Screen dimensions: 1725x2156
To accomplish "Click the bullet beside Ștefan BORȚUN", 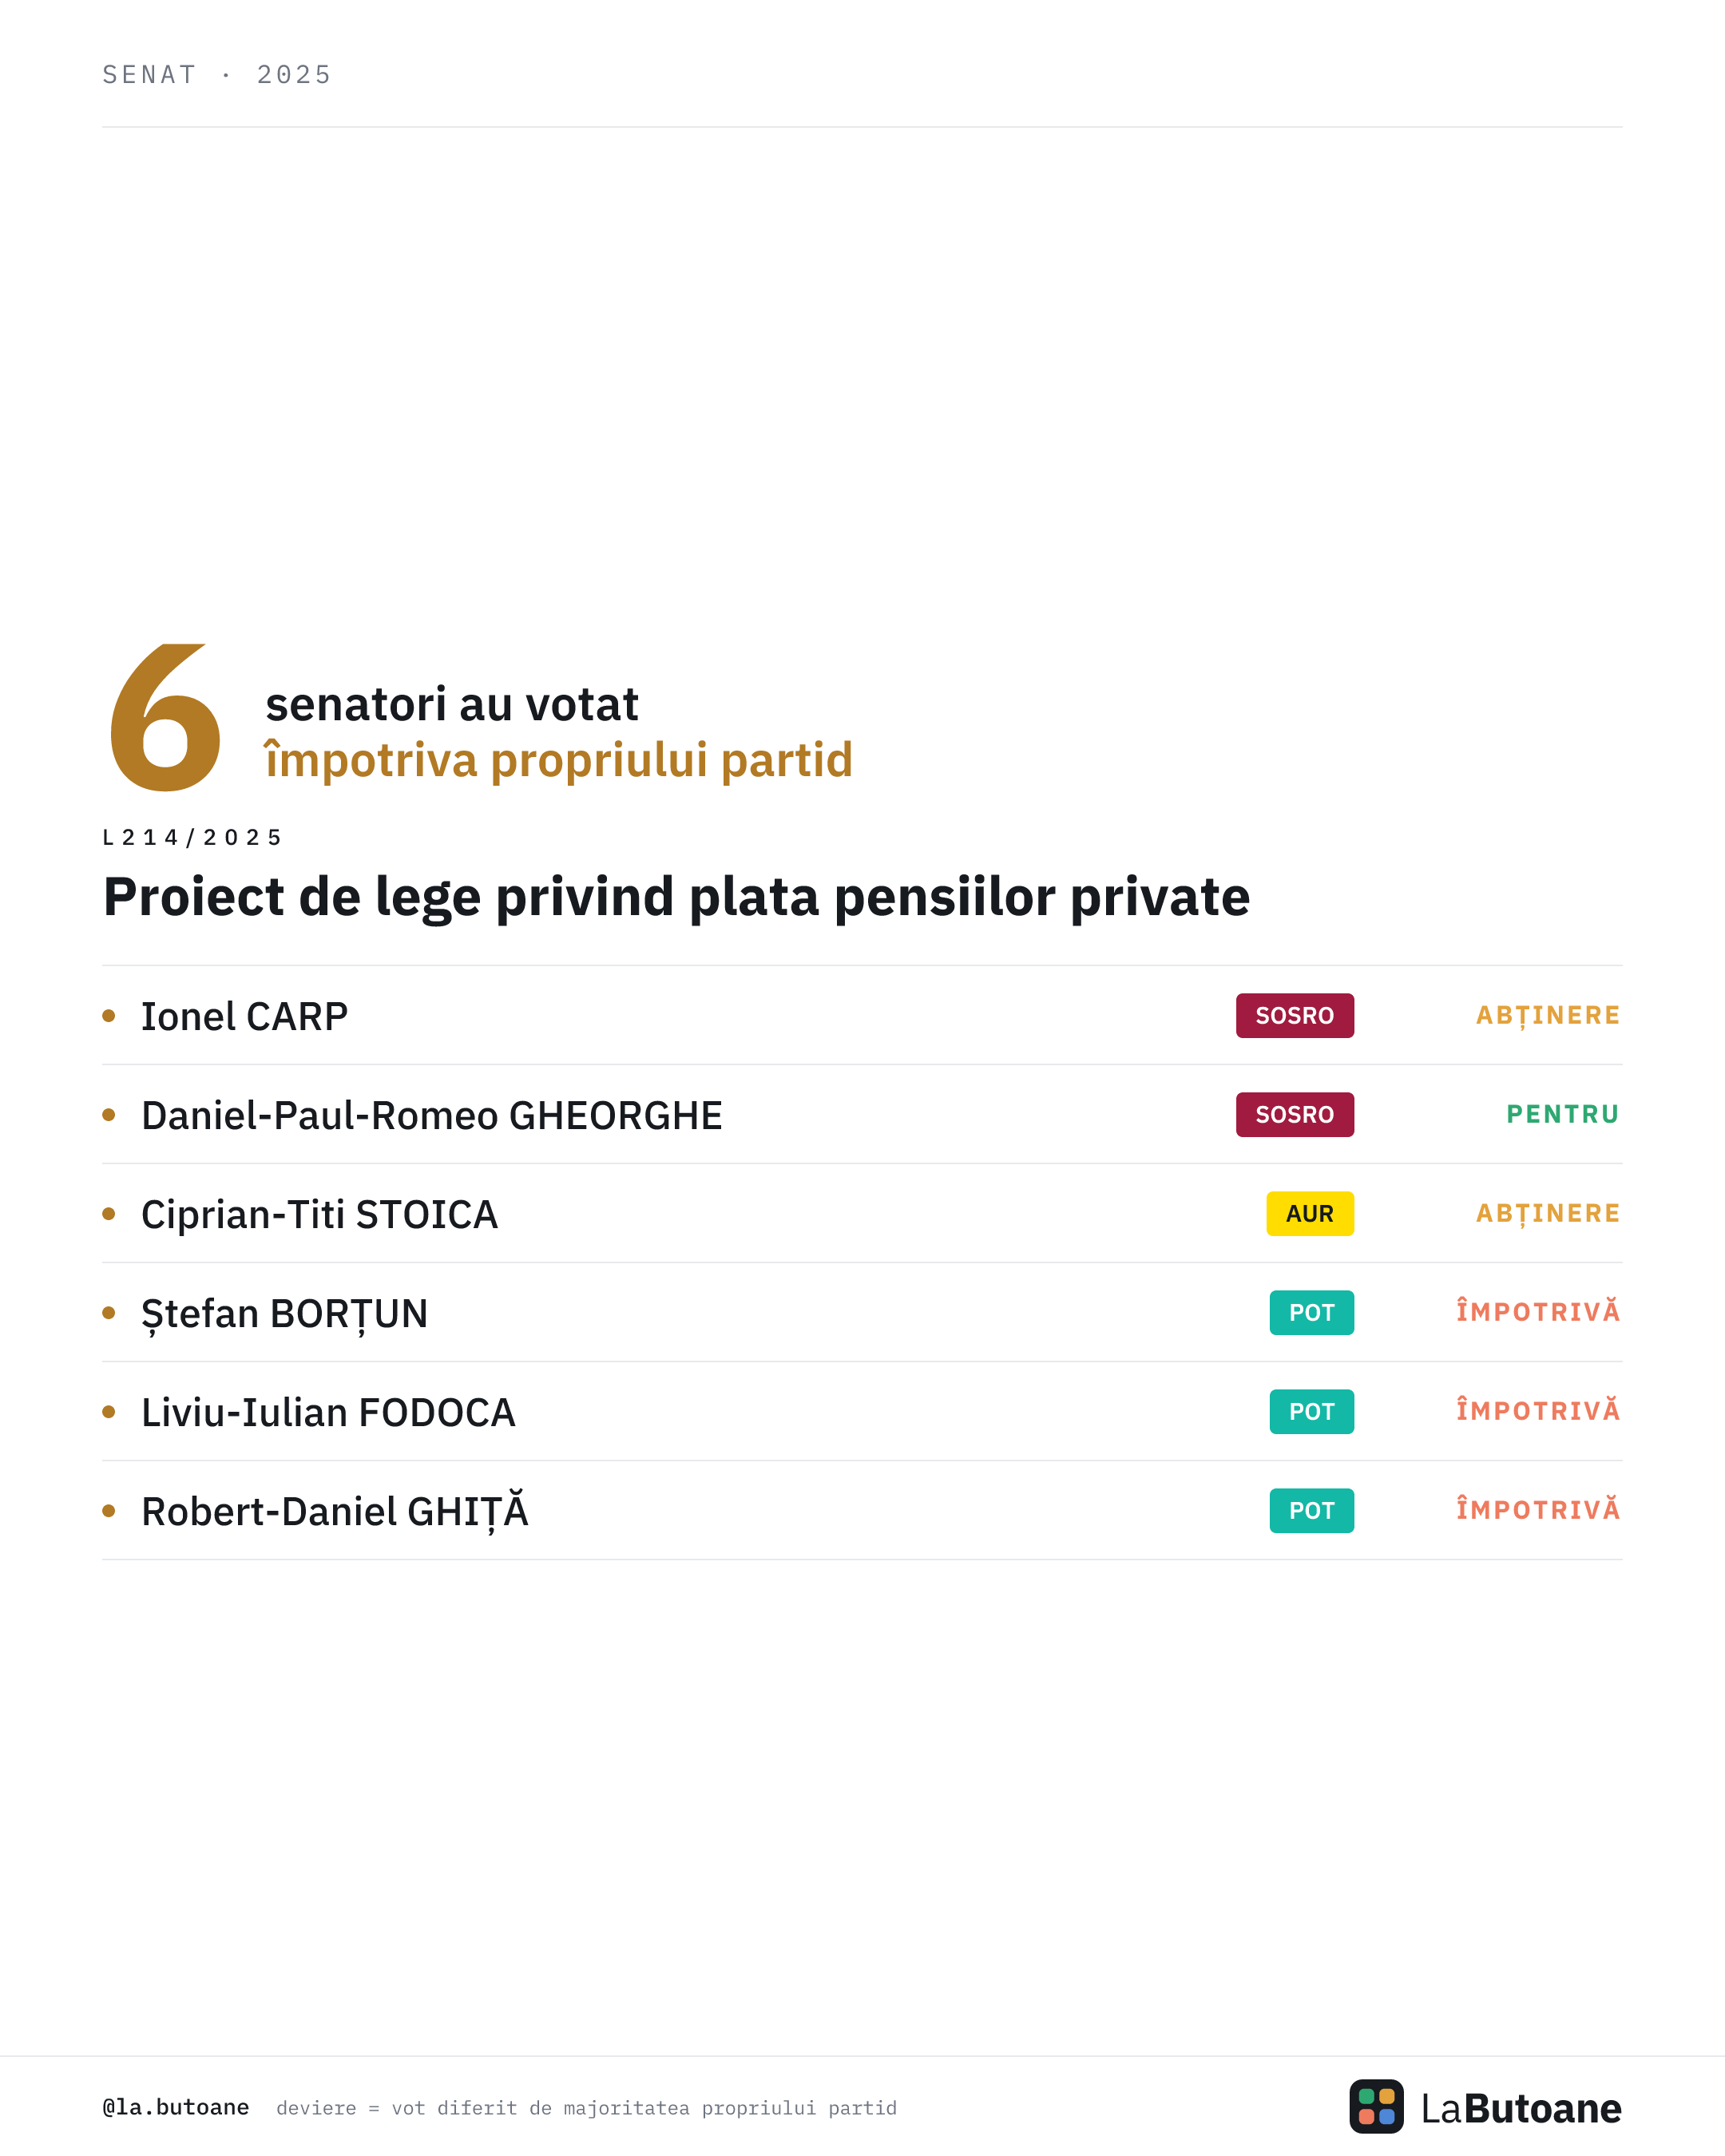I will point(109,1313).
